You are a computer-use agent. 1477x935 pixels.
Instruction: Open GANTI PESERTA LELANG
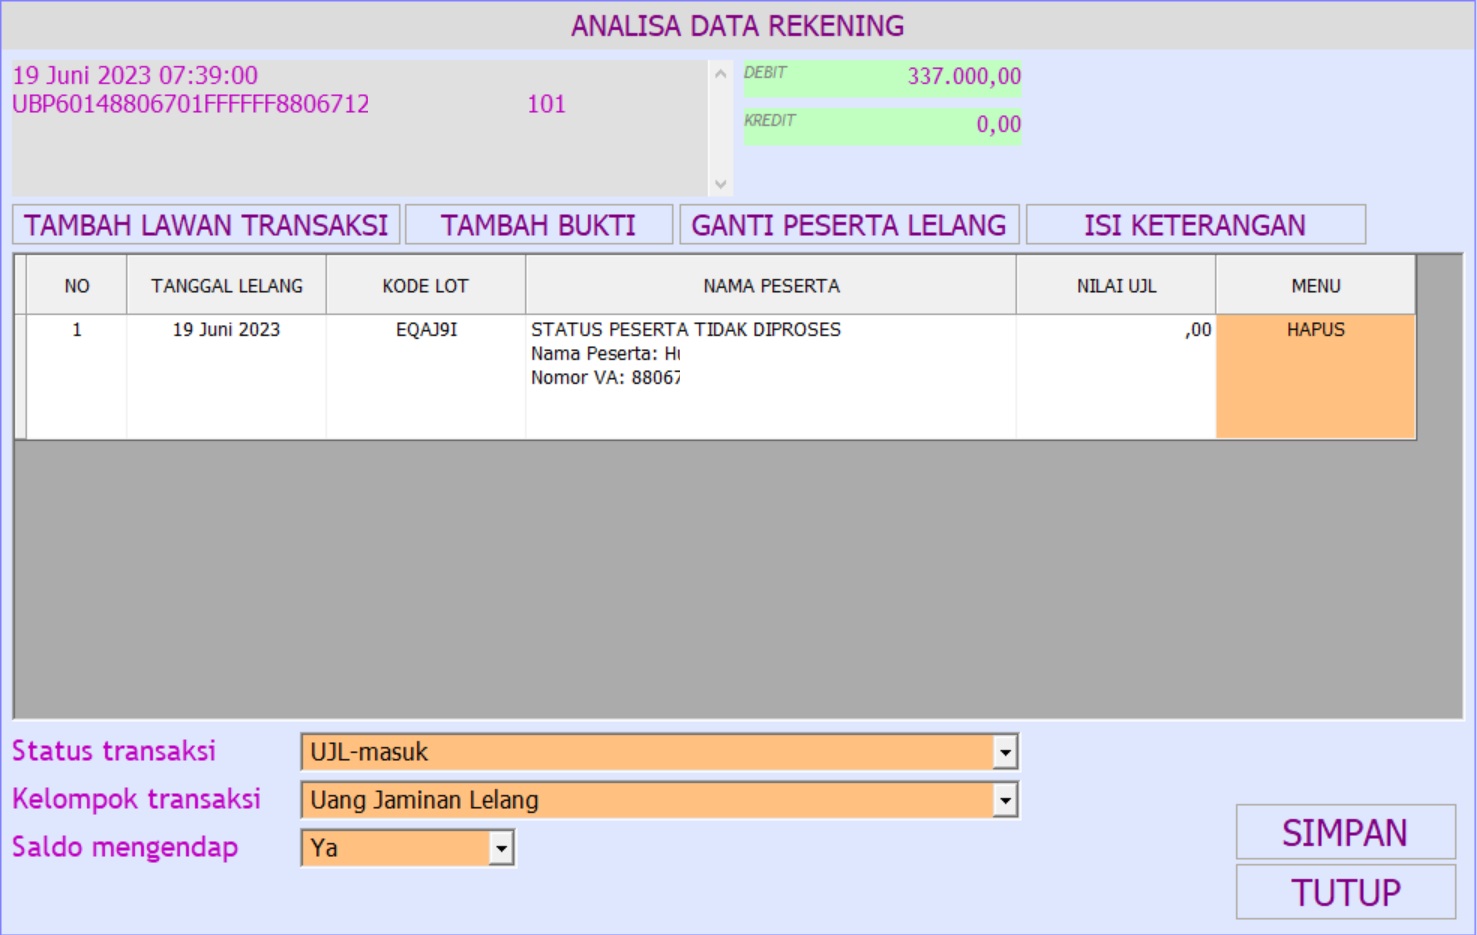point(849,225)
